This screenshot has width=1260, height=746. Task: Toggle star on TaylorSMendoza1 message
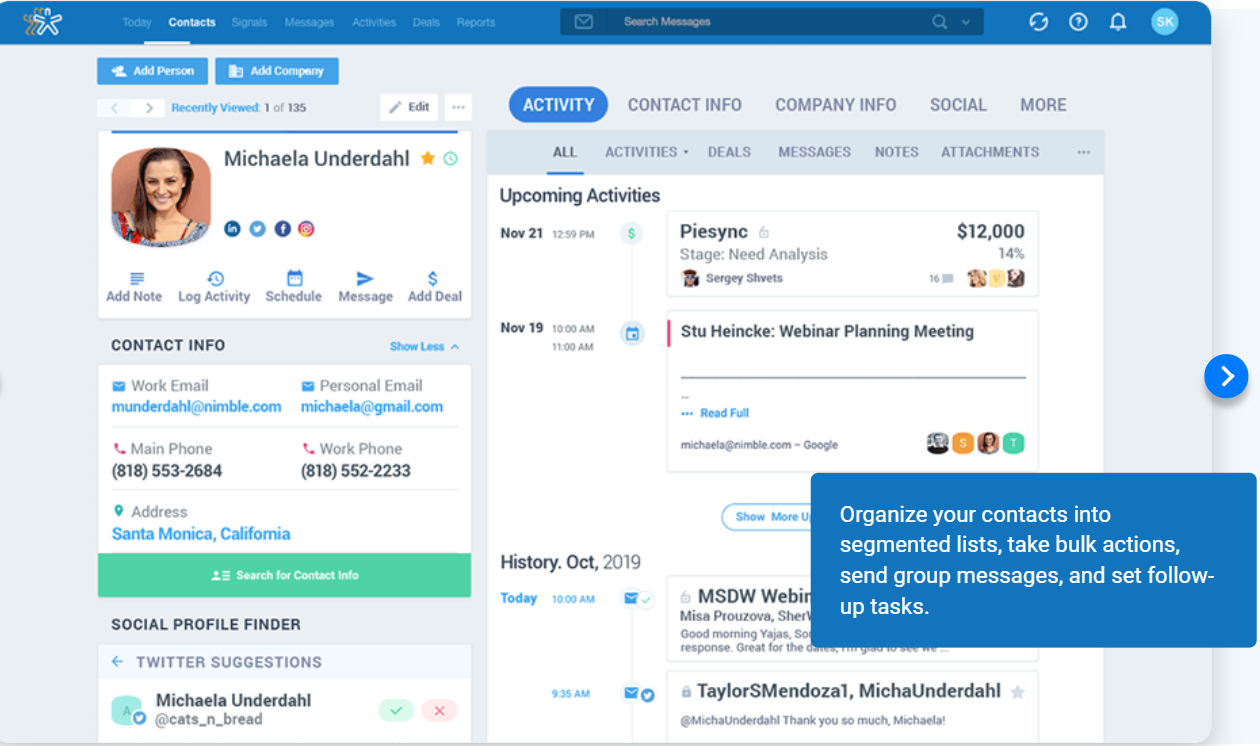point(1017,692)
